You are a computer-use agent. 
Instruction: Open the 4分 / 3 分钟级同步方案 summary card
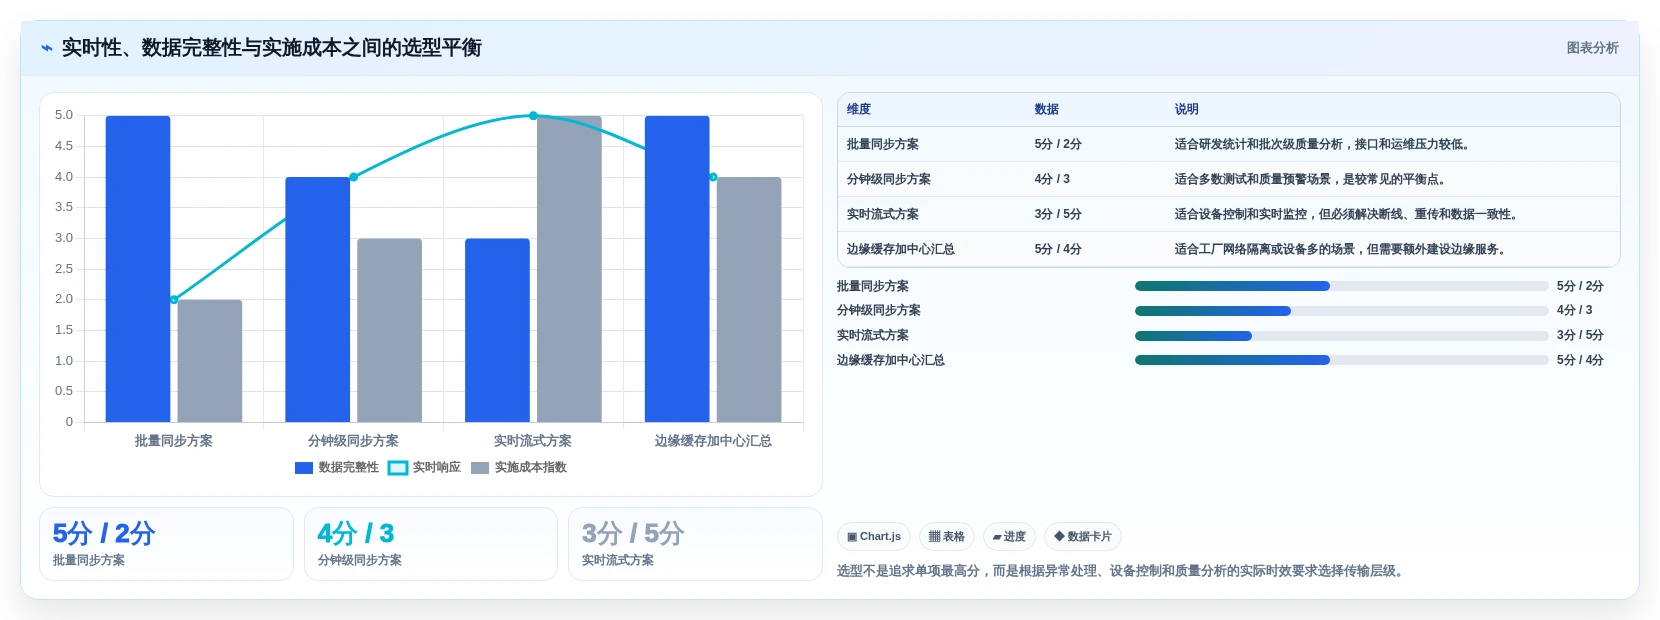431,544
